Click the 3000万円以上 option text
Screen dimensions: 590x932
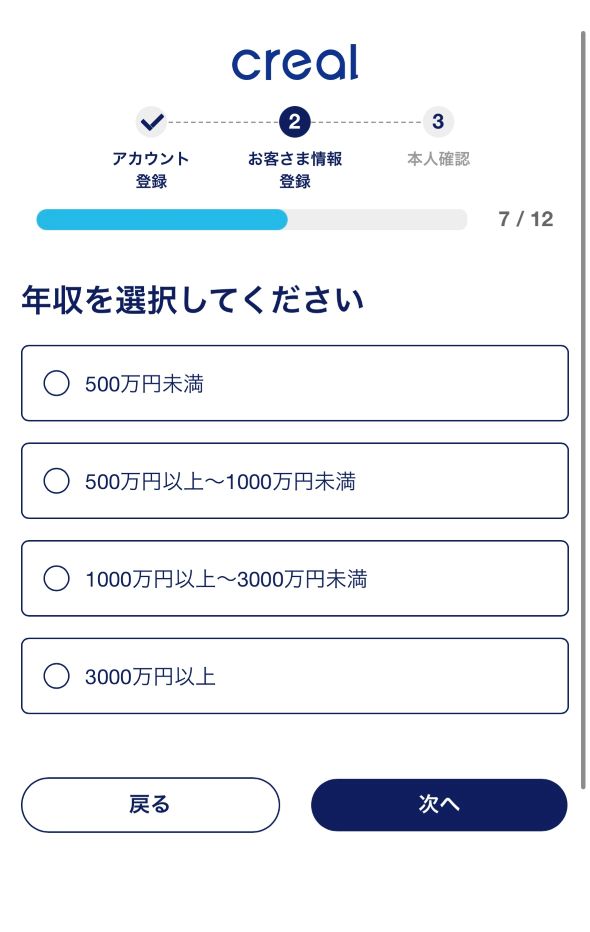point(150,676)
